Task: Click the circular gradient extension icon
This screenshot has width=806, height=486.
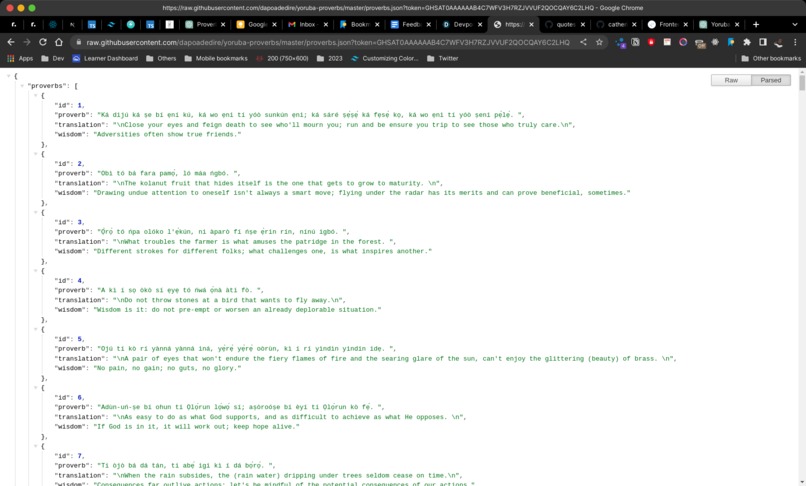Action: click(683, 42)
